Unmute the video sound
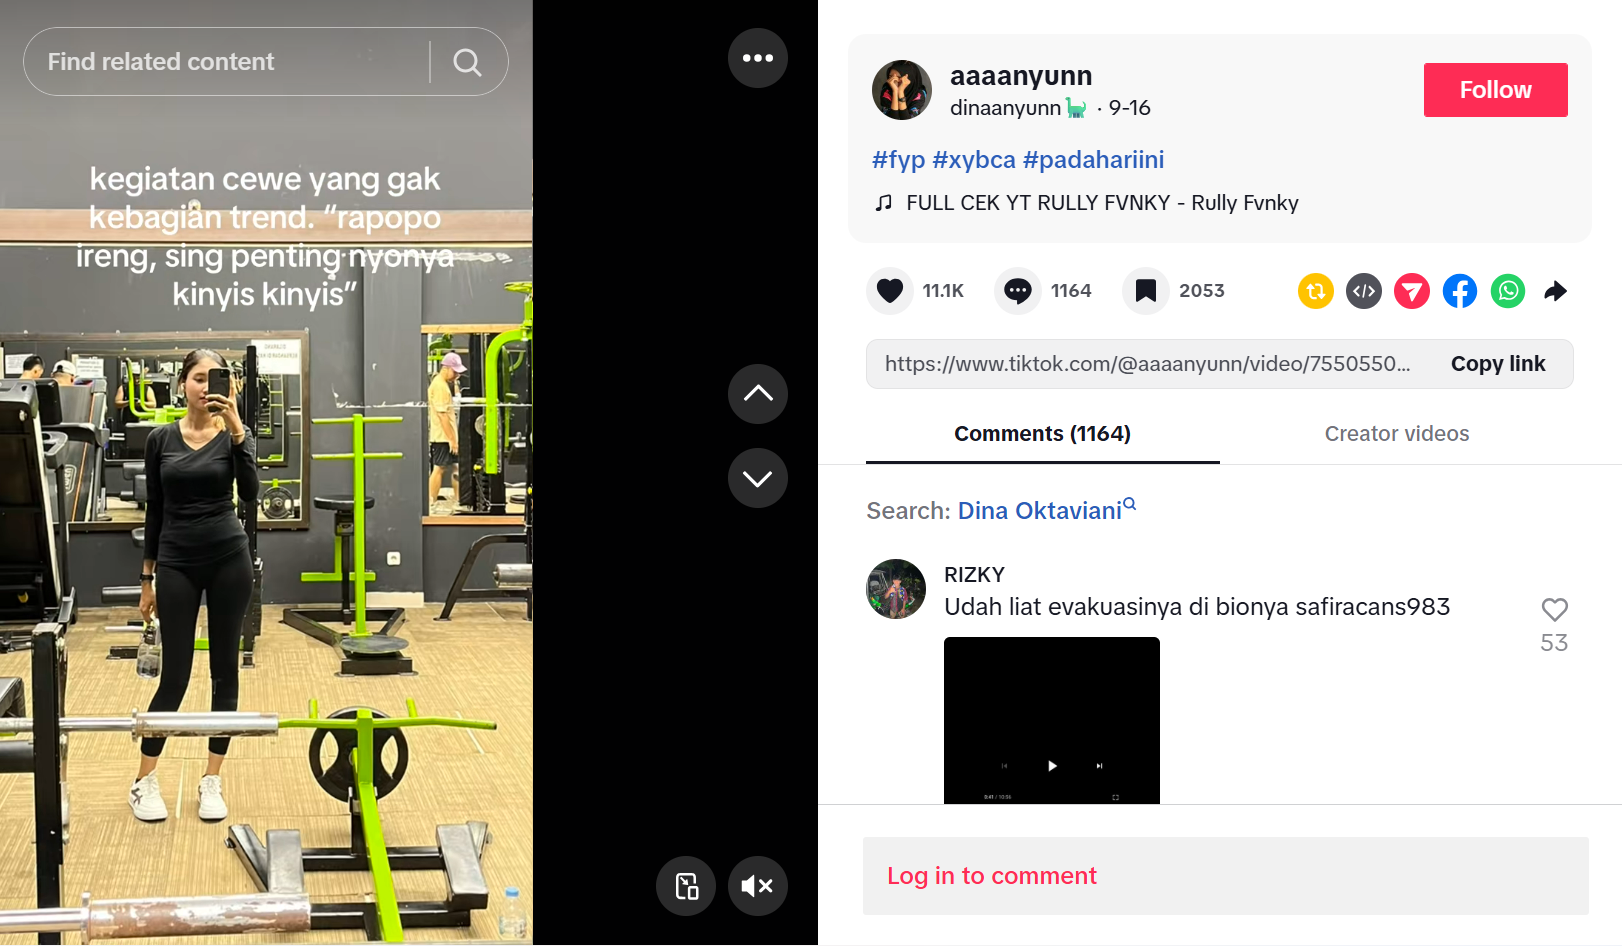 (x=758, y=886)
